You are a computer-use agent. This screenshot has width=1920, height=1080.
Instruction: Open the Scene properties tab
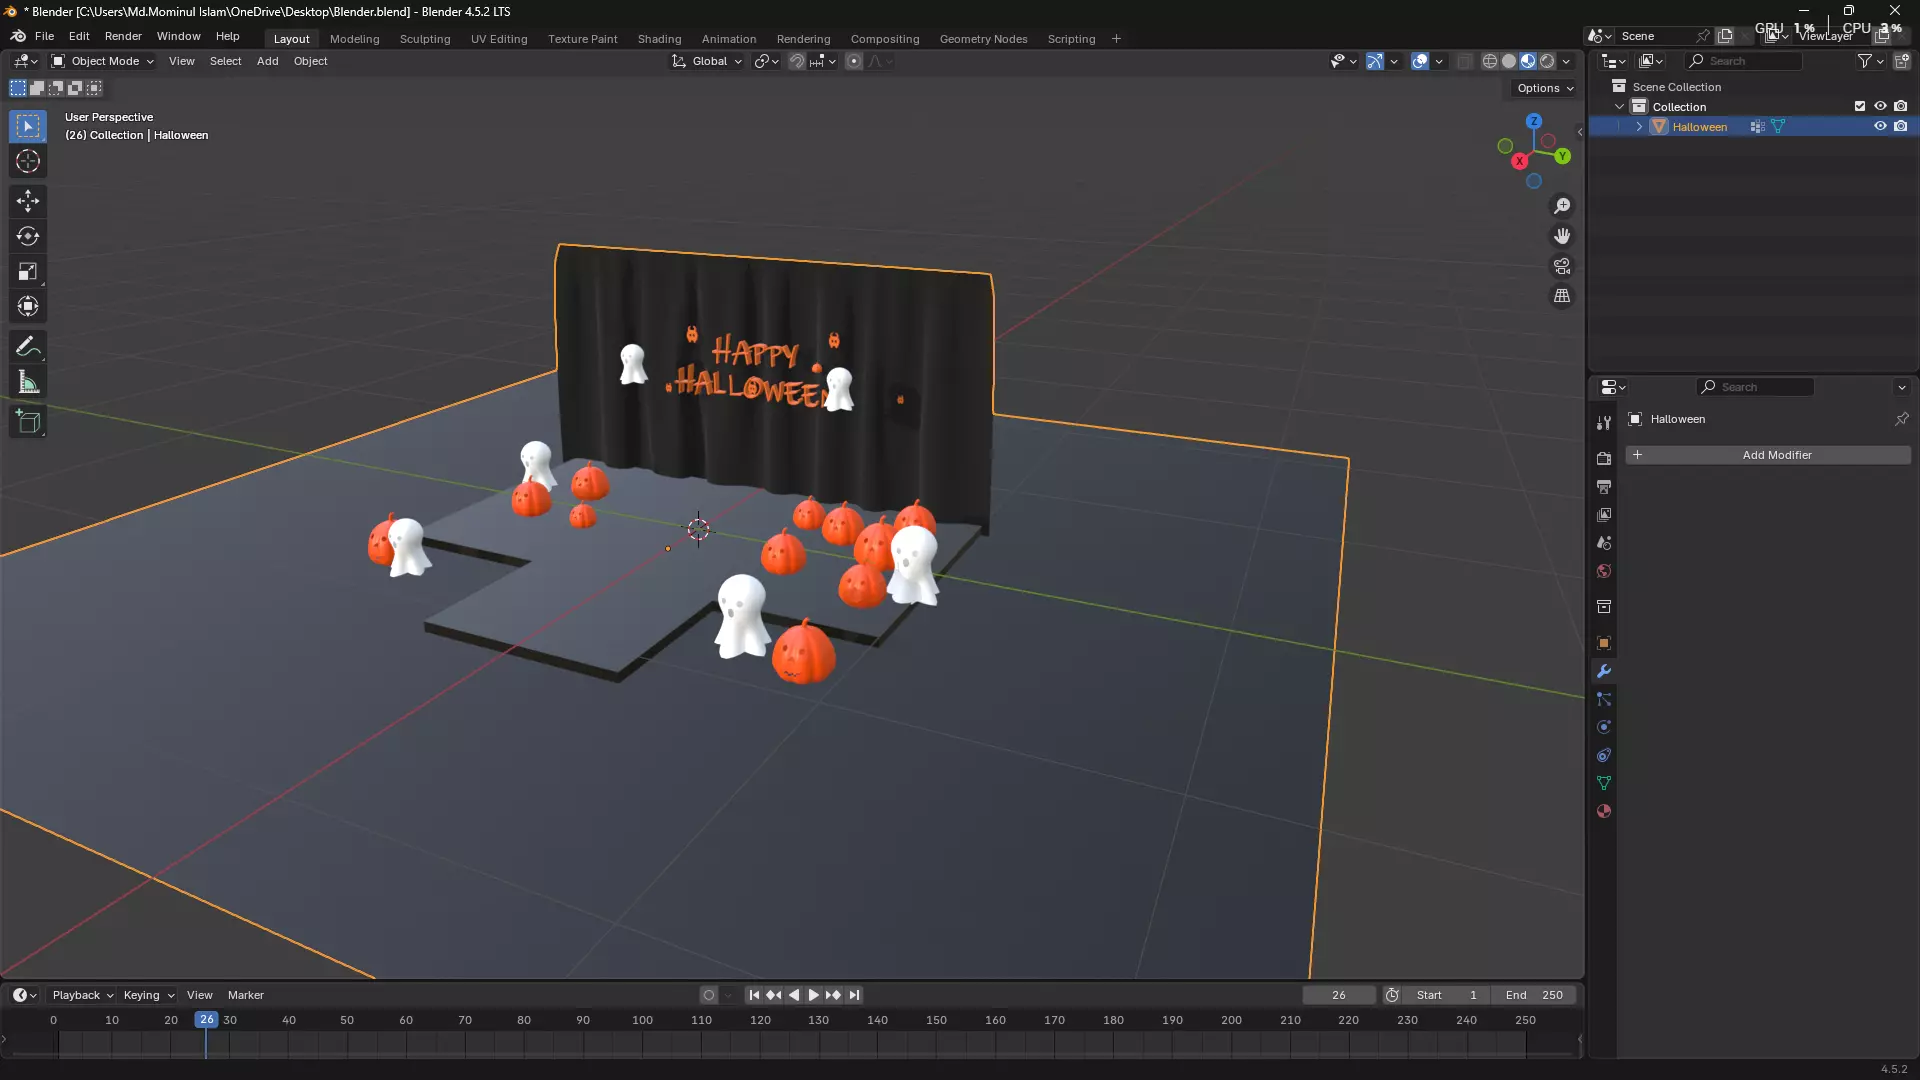pyautogui.click(x=1604, y=543)
